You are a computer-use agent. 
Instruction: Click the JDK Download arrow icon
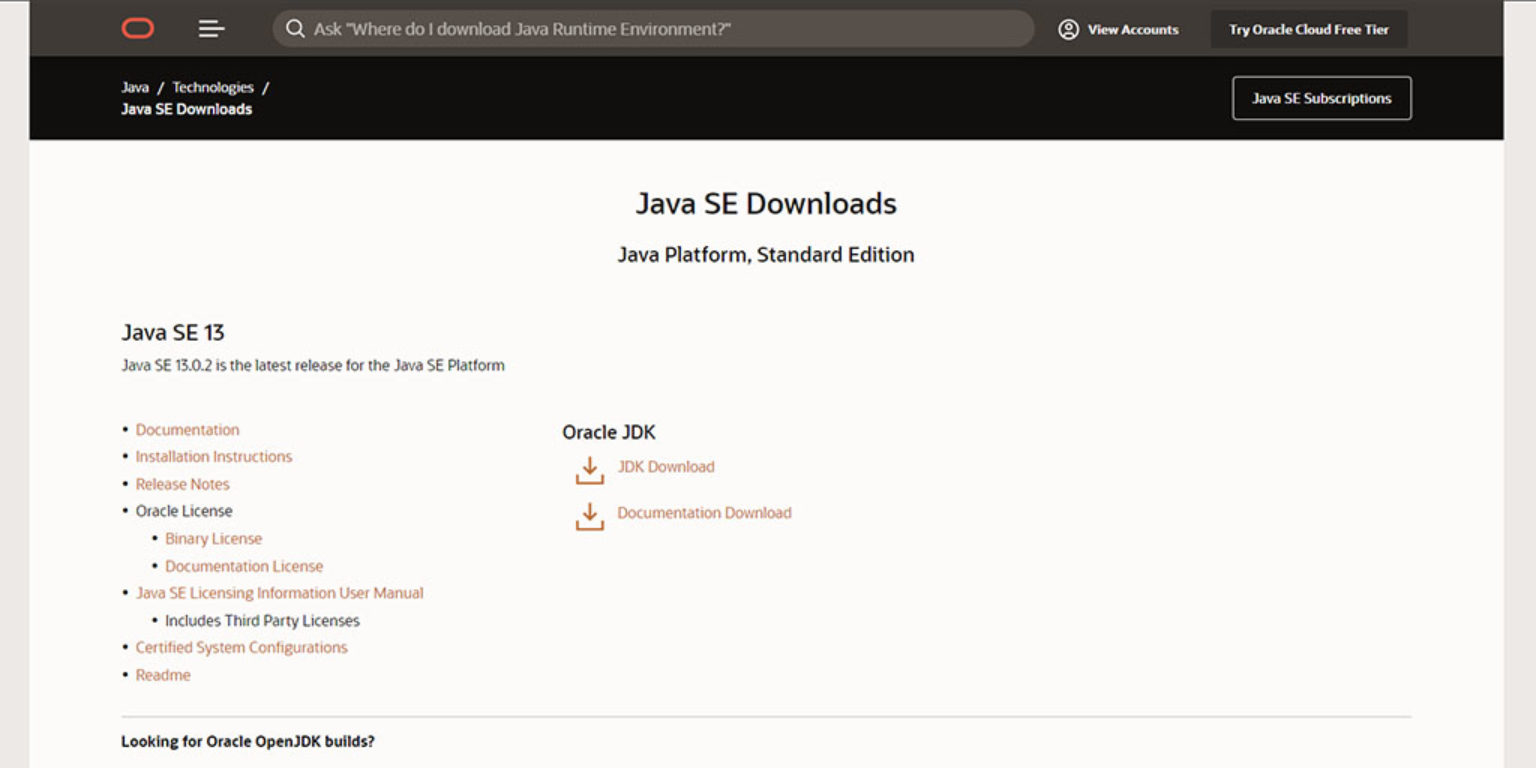tap(590, 470)
